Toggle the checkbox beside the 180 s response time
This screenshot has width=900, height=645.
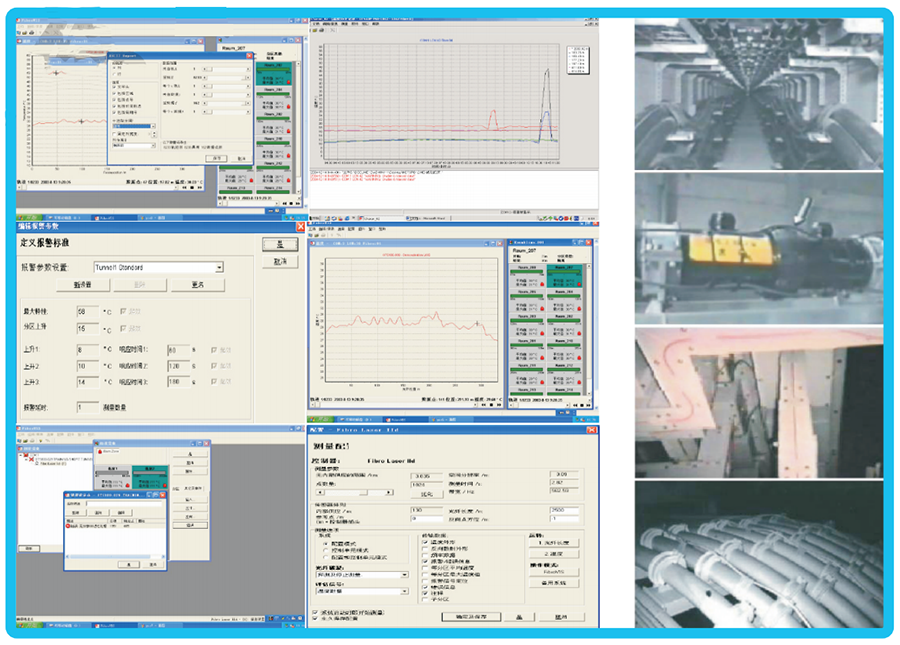tap(214, 382)
